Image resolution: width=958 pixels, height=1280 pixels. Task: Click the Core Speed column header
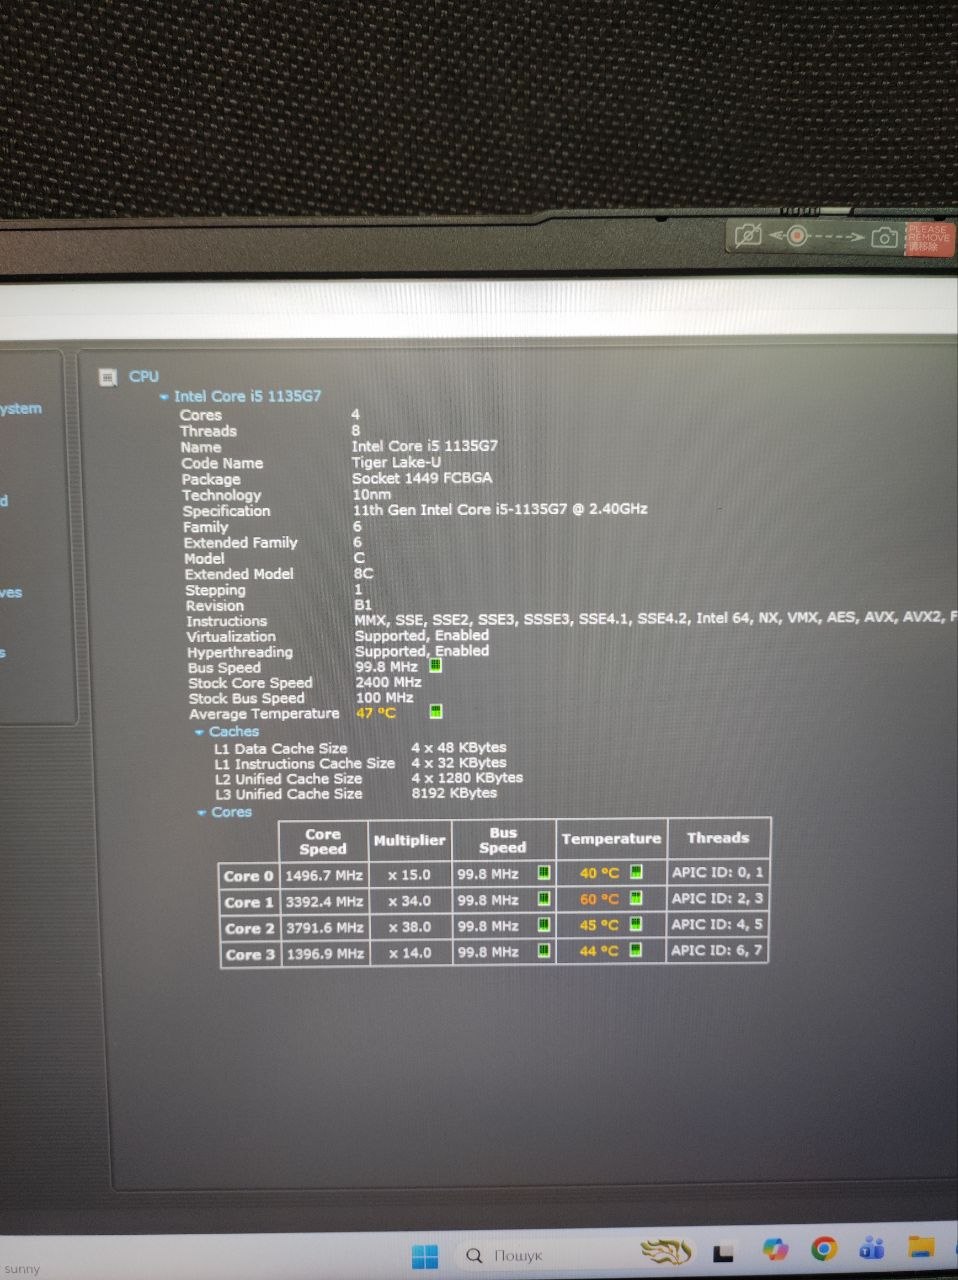click(x=323, y=841)
